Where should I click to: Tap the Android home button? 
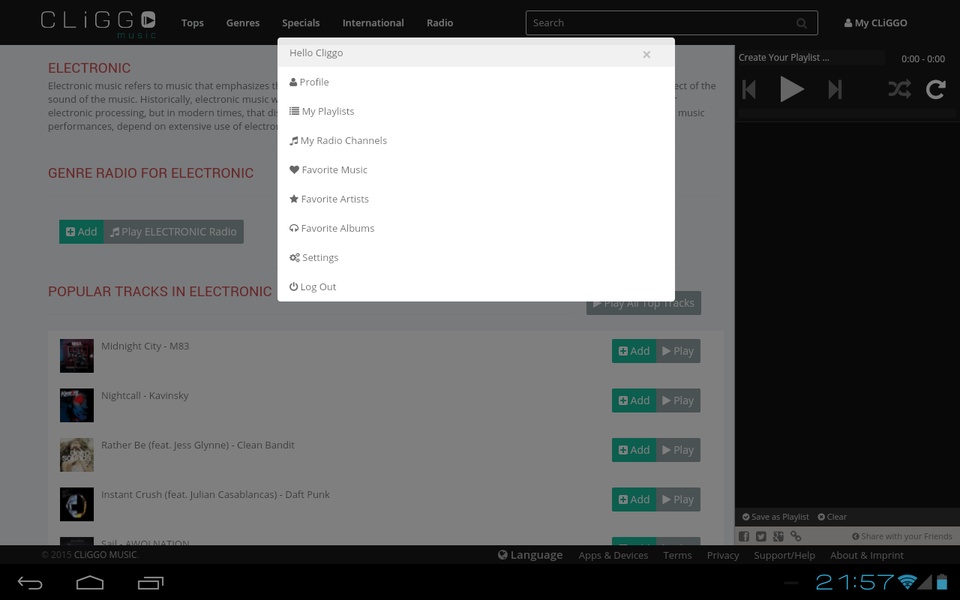tap(90, 583)
